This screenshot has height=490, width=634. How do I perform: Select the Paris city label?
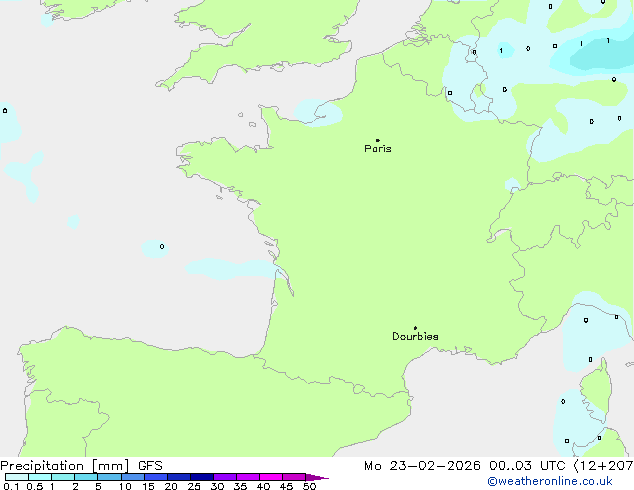tap(378, 149)
